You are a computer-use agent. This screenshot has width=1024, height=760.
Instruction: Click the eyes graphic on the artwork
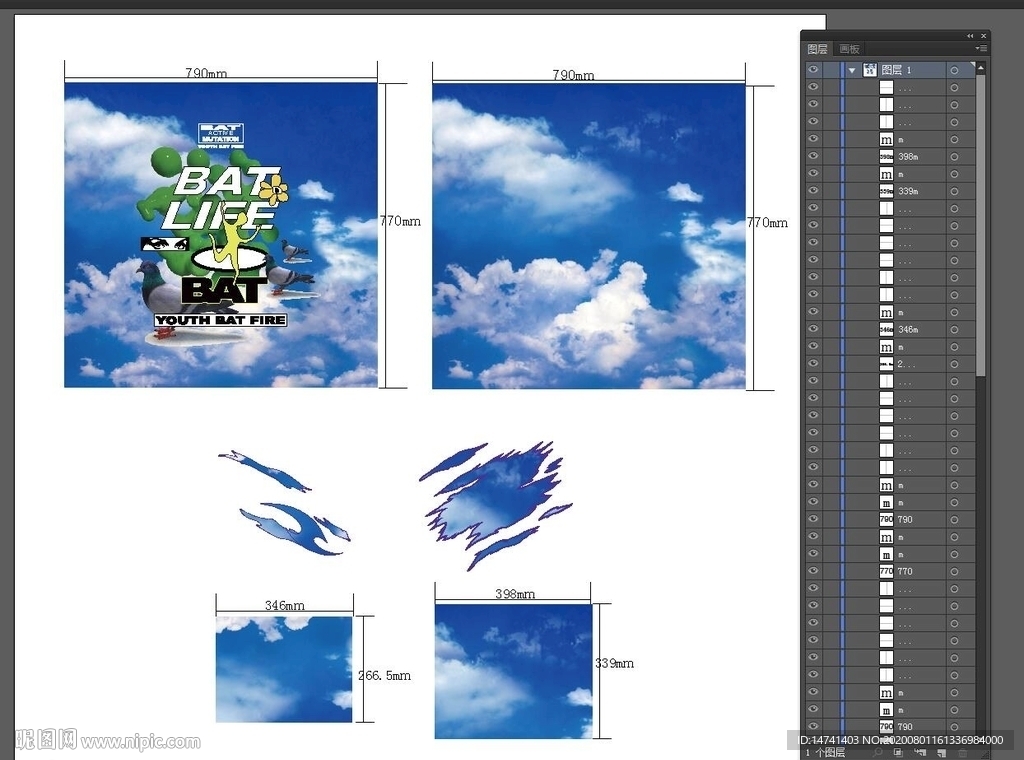pyautogui.click(x=165, y=244)
